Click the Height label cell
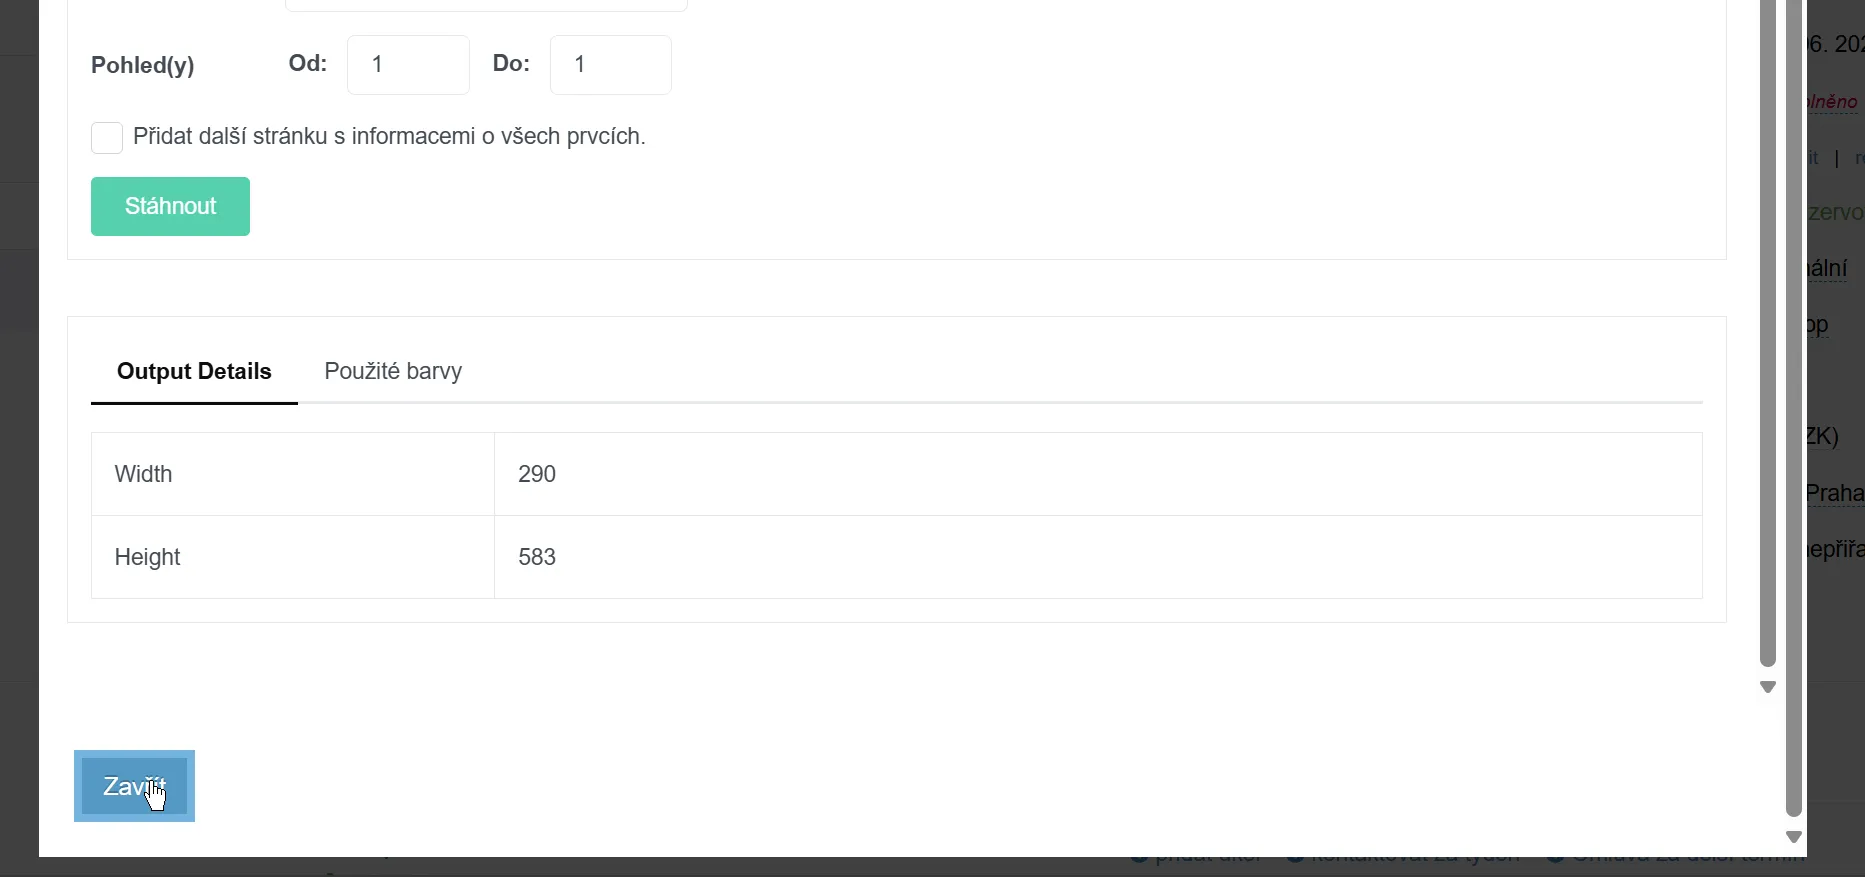The image size is (1865, 877). click(x=293, y=557)
